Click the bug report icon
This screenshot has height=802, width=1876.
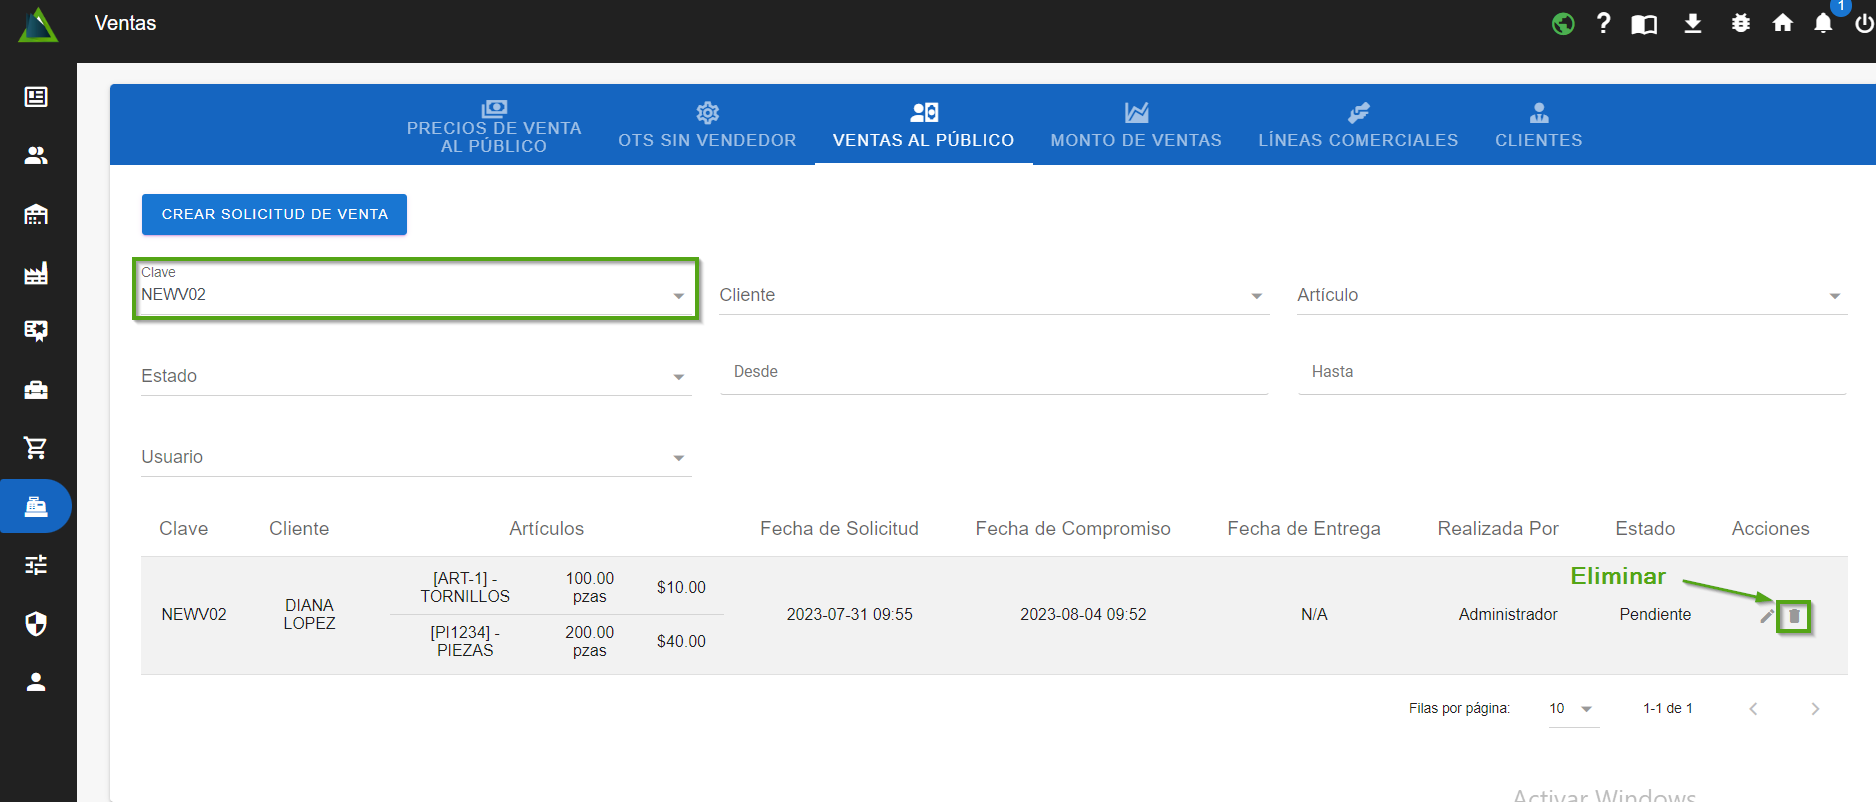(1740, 24)
